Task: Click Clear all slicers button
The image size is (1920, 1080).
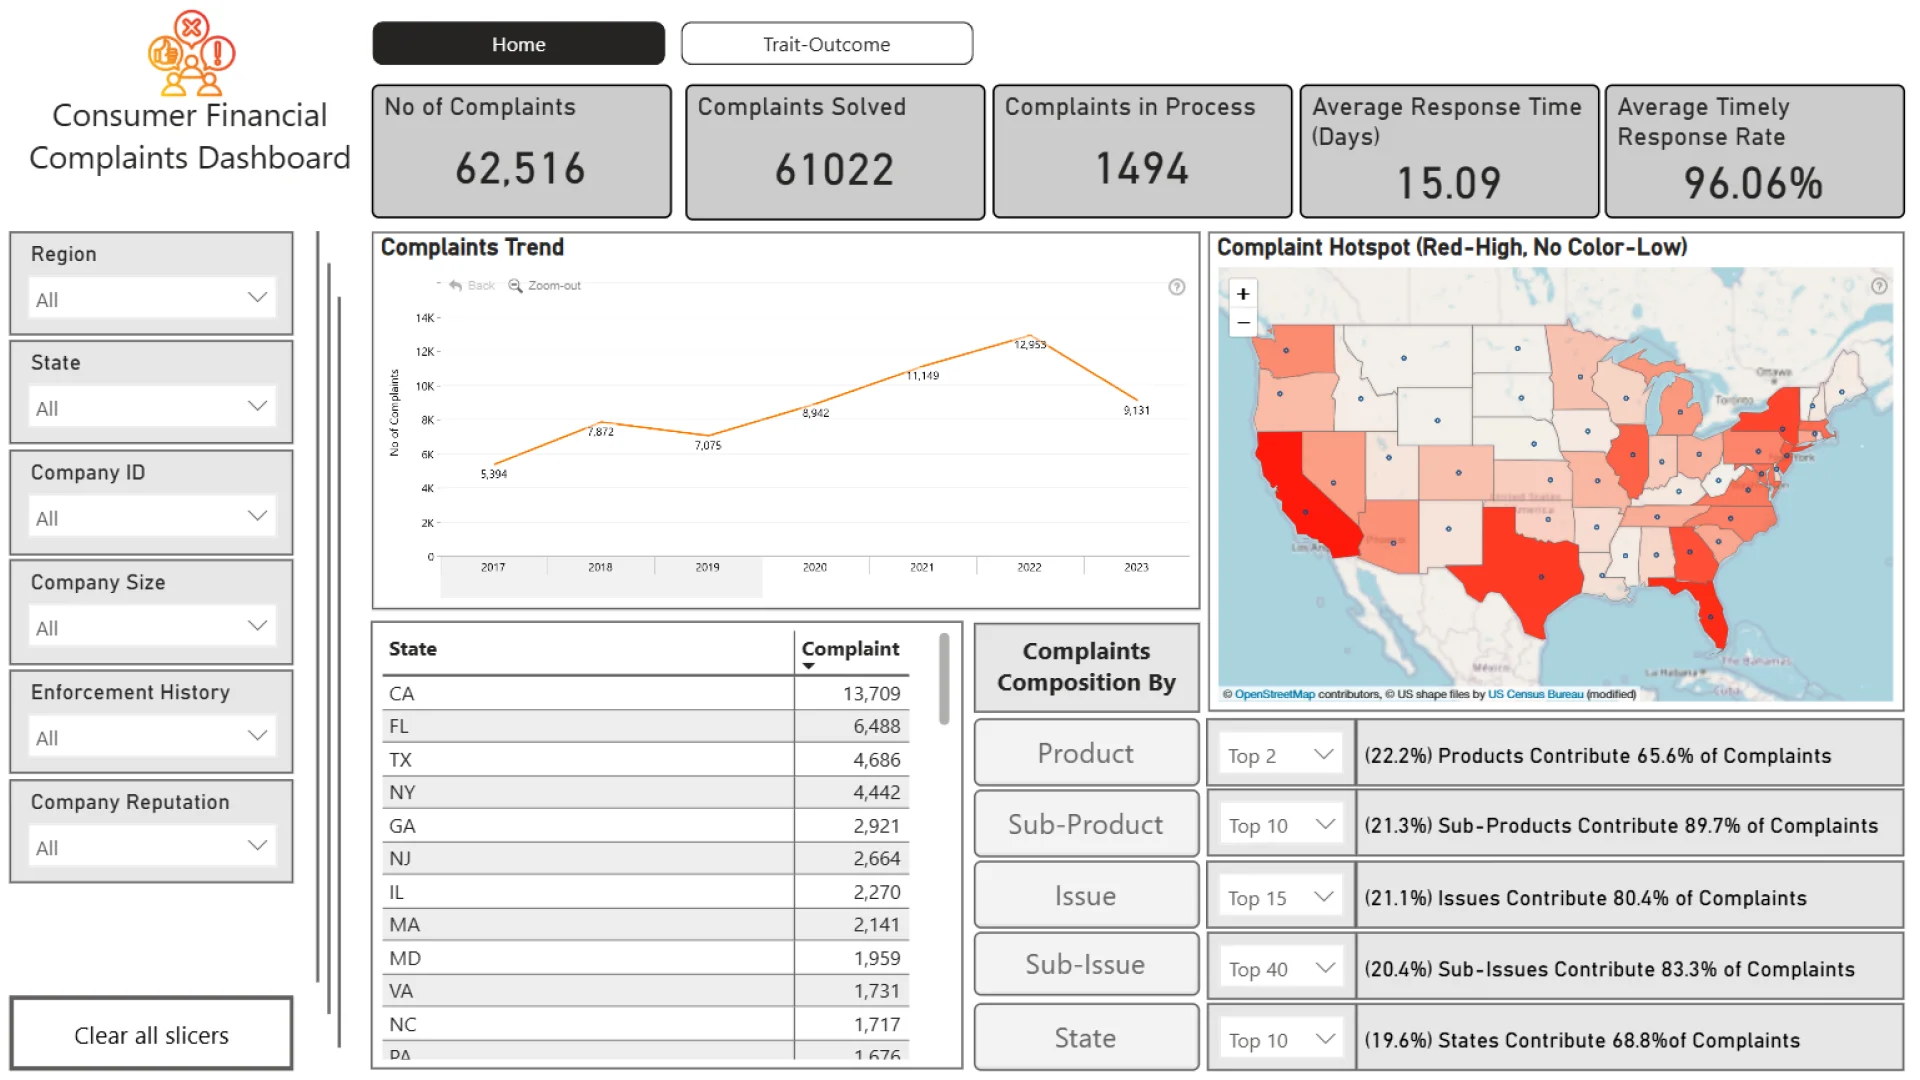Action: pos(151,1035)
